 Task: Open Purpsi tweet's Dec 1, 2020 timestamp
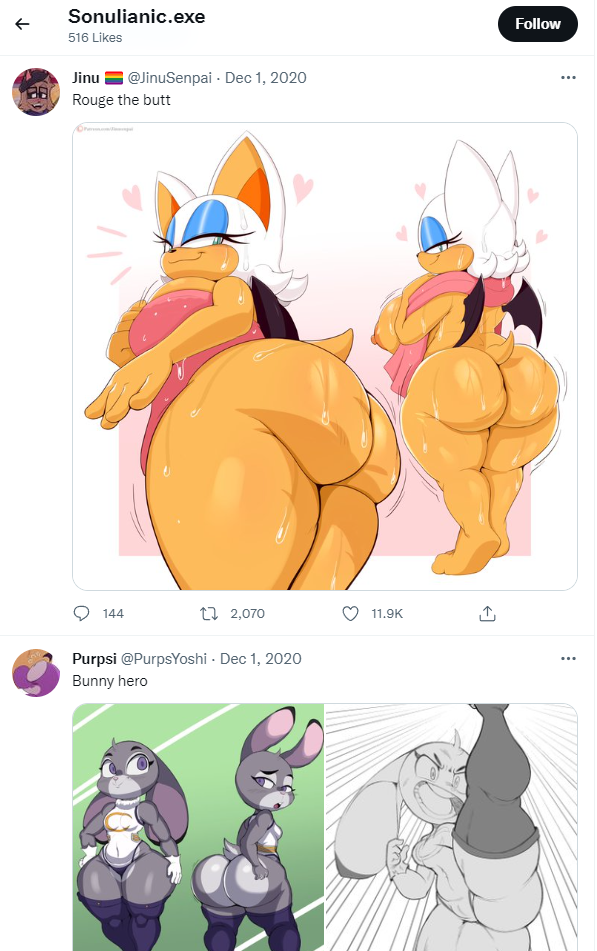pyautogui.click(x=261, y=659)
